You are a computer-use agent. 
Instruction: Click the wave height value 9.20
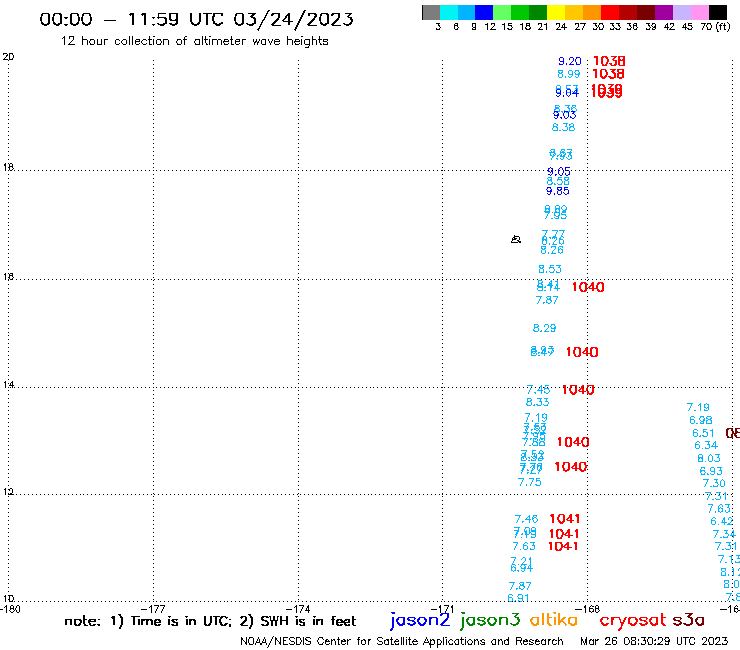coord(570,61)
